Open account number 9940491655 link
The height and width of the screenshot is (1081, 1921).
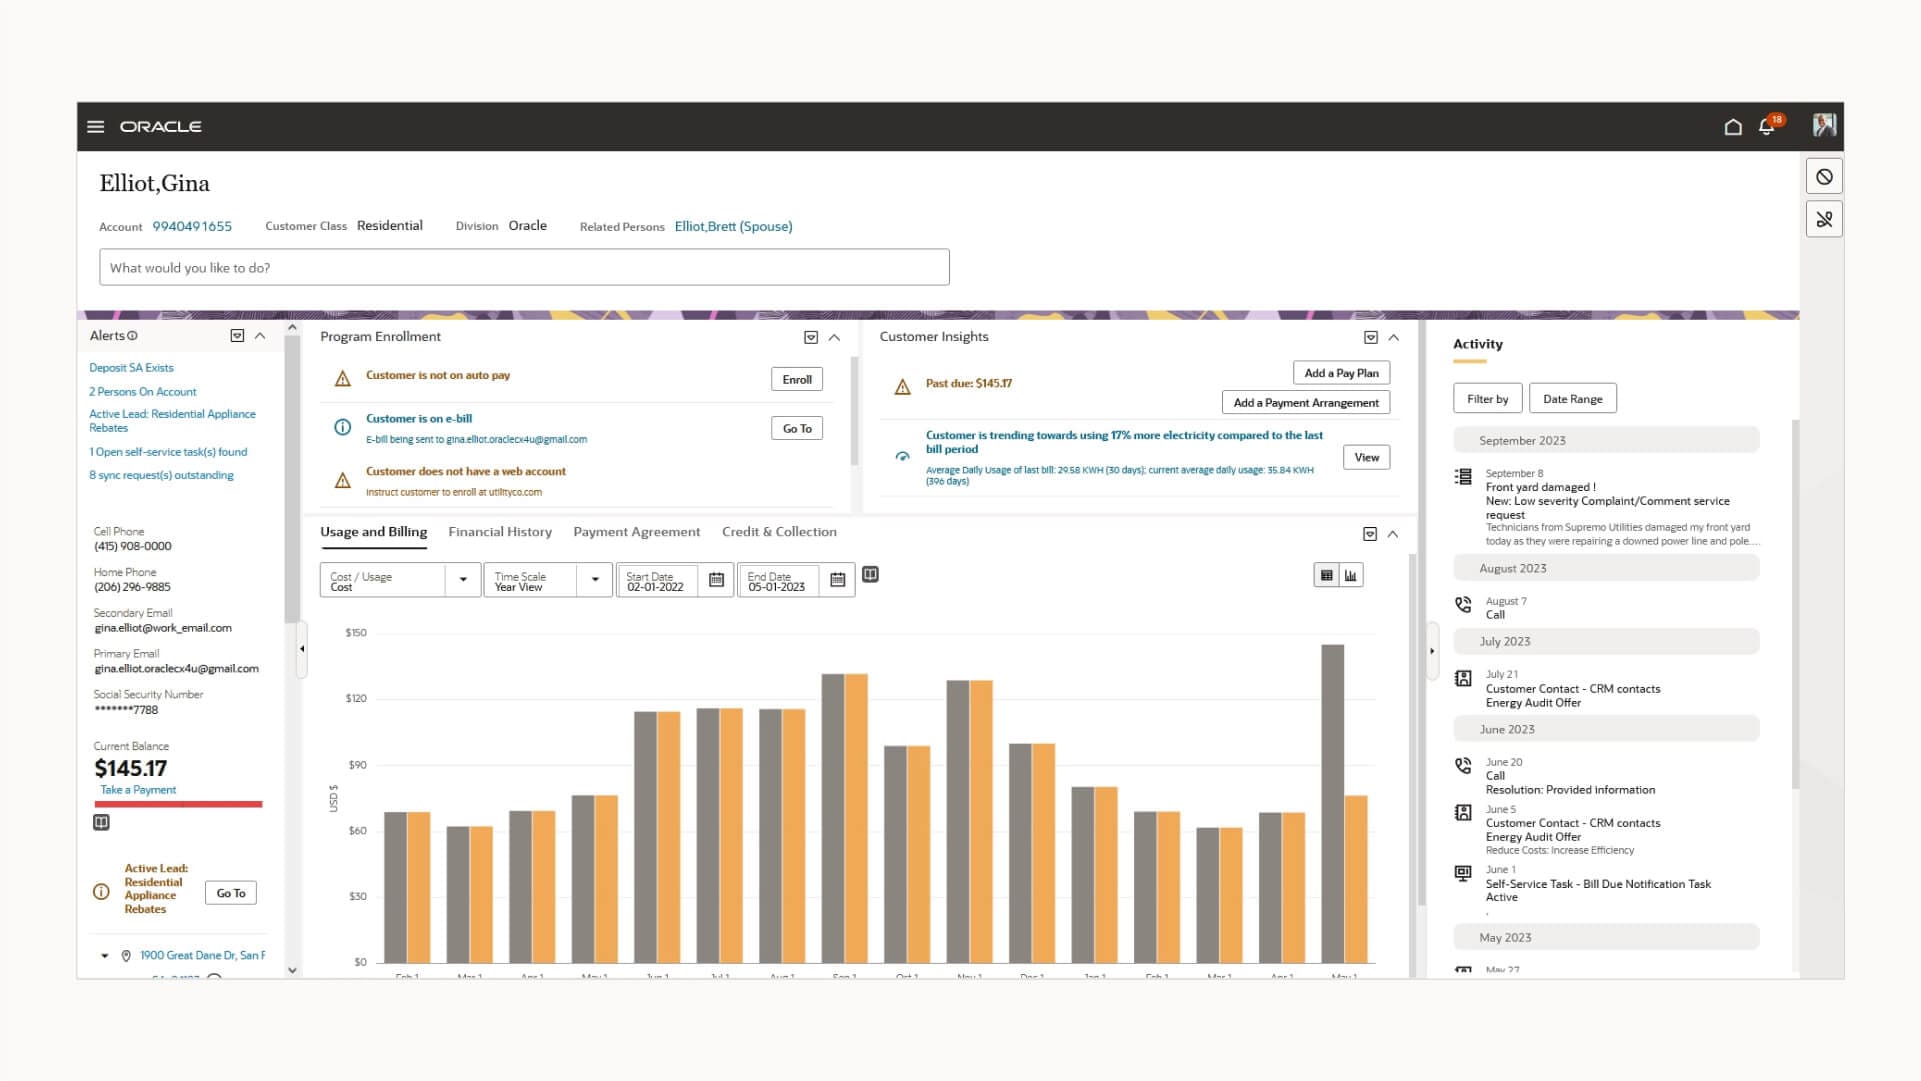point(192,227)
